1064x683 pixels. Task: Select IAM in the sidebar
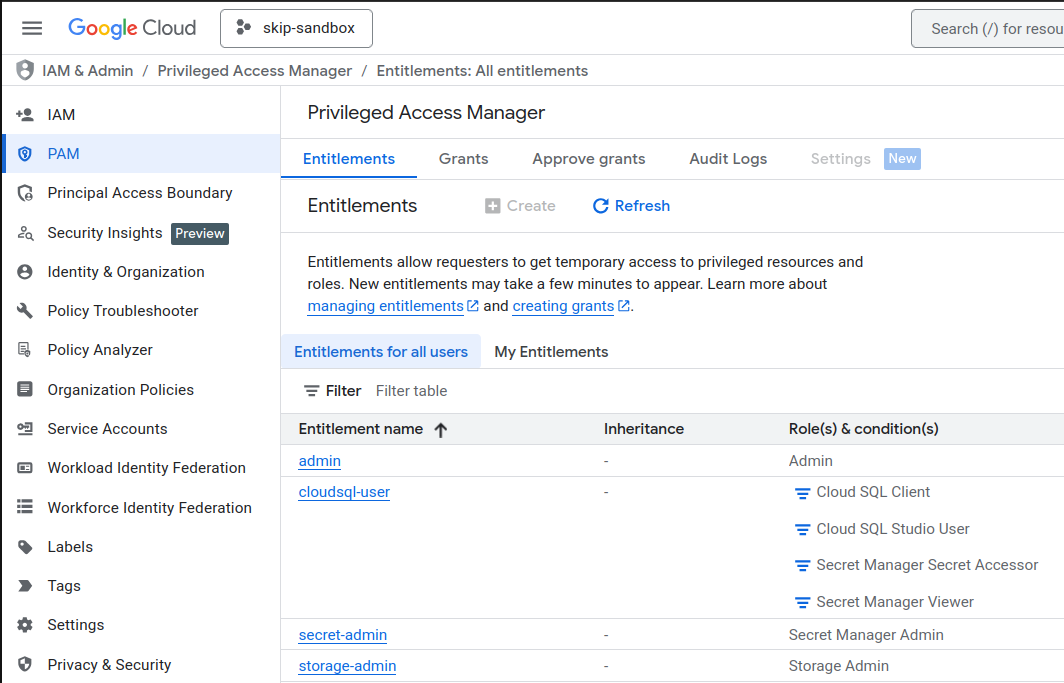[60, 114]
